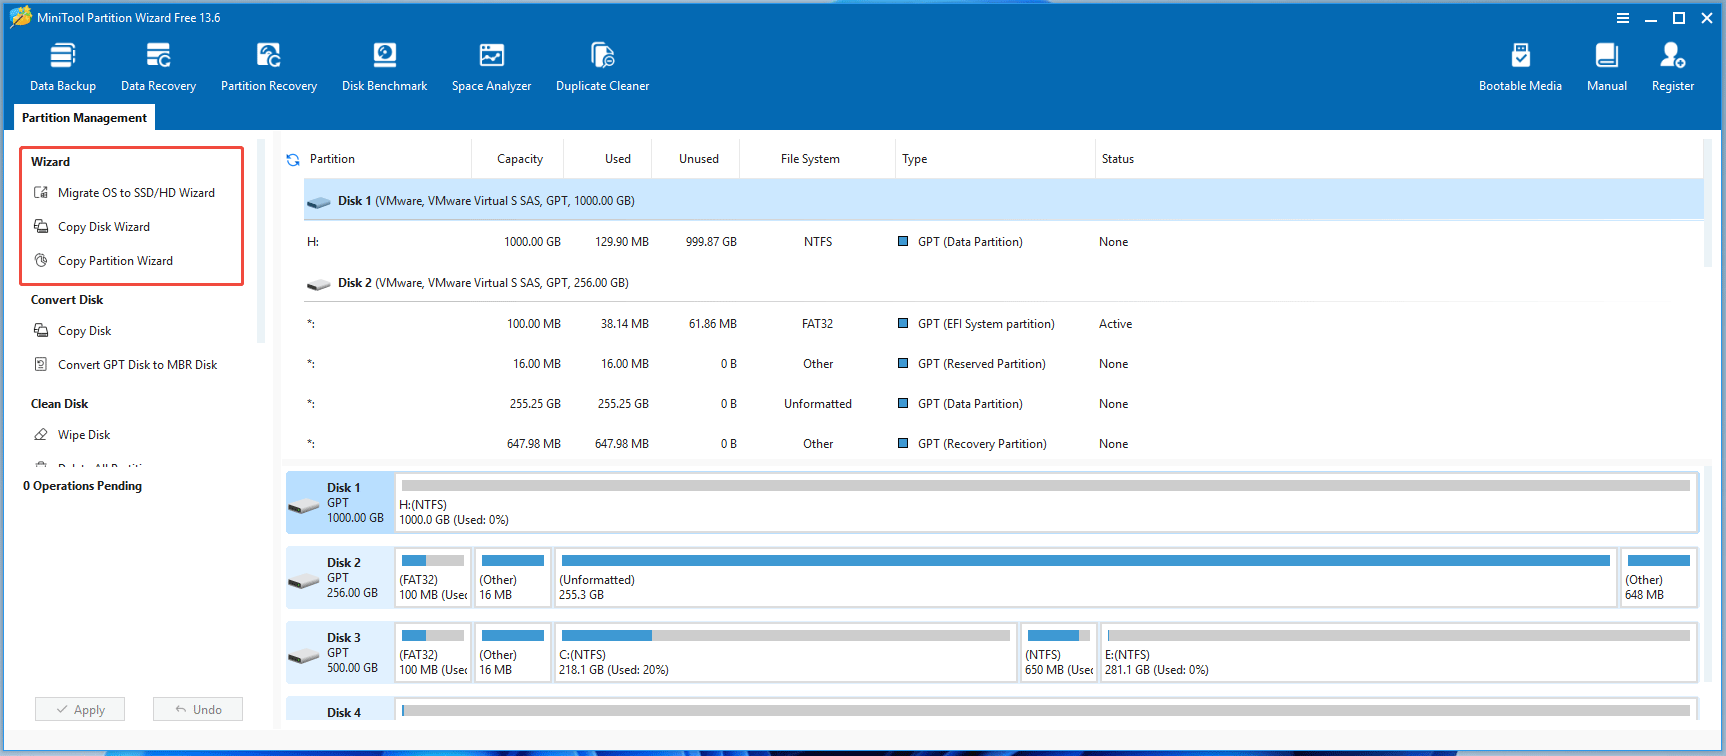
Task: Select the GPT (Recovery Partition) row
Action: pyautogui.click(x=1003, y=444)
